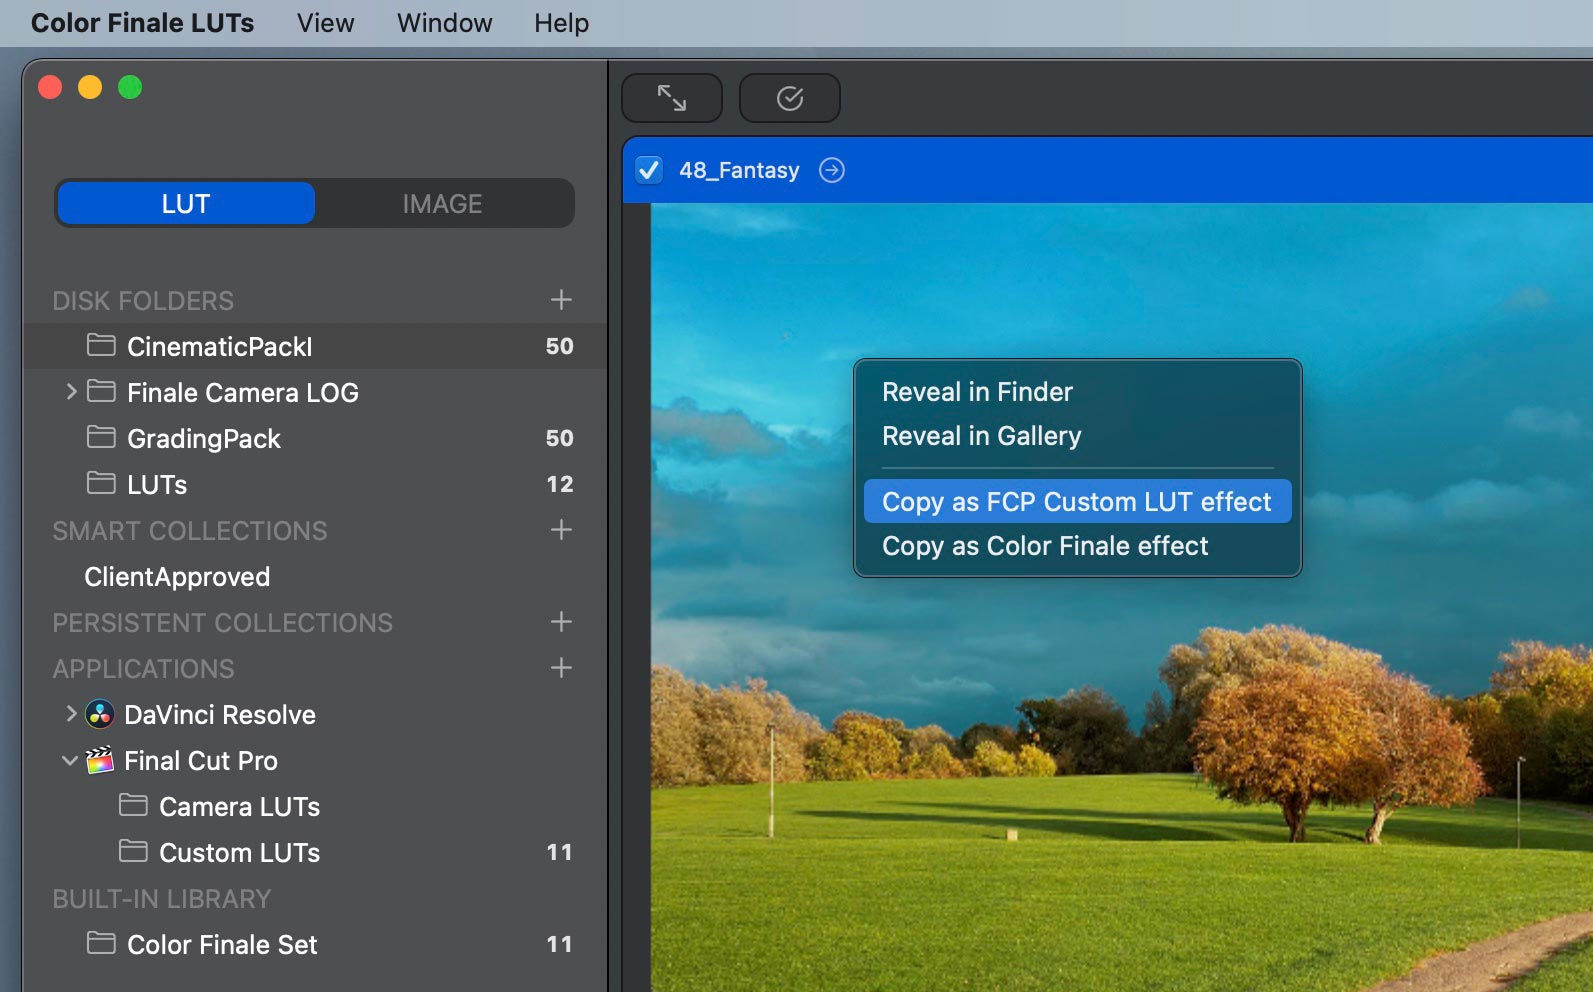
Task: Select the CinematicPackI folder name
Action: tap(219, 347)
